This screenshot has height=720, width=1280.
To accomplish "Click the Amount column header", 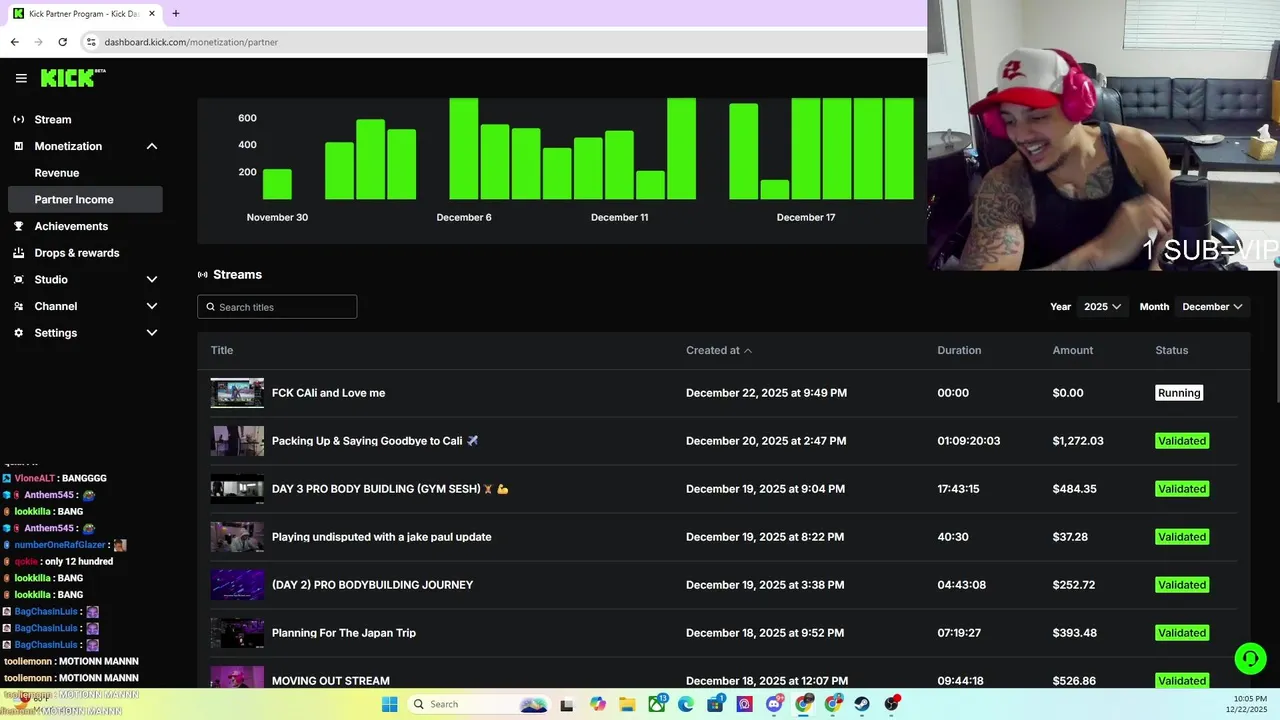I will point(1073,350).
